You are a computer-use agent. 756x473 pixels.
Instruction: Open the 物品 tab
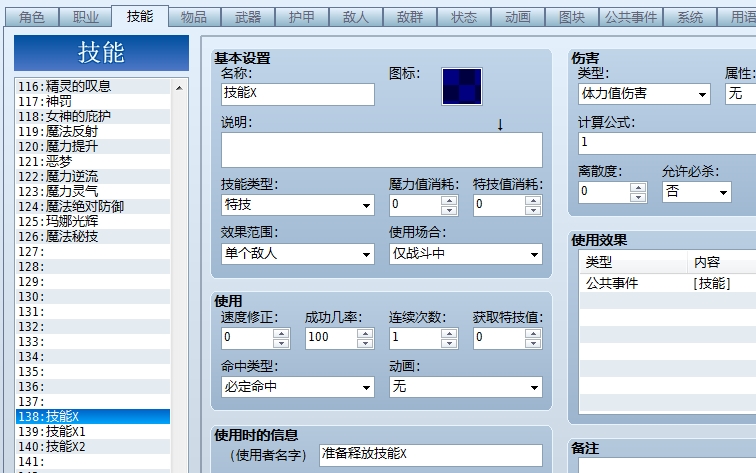tap(194, 17)
